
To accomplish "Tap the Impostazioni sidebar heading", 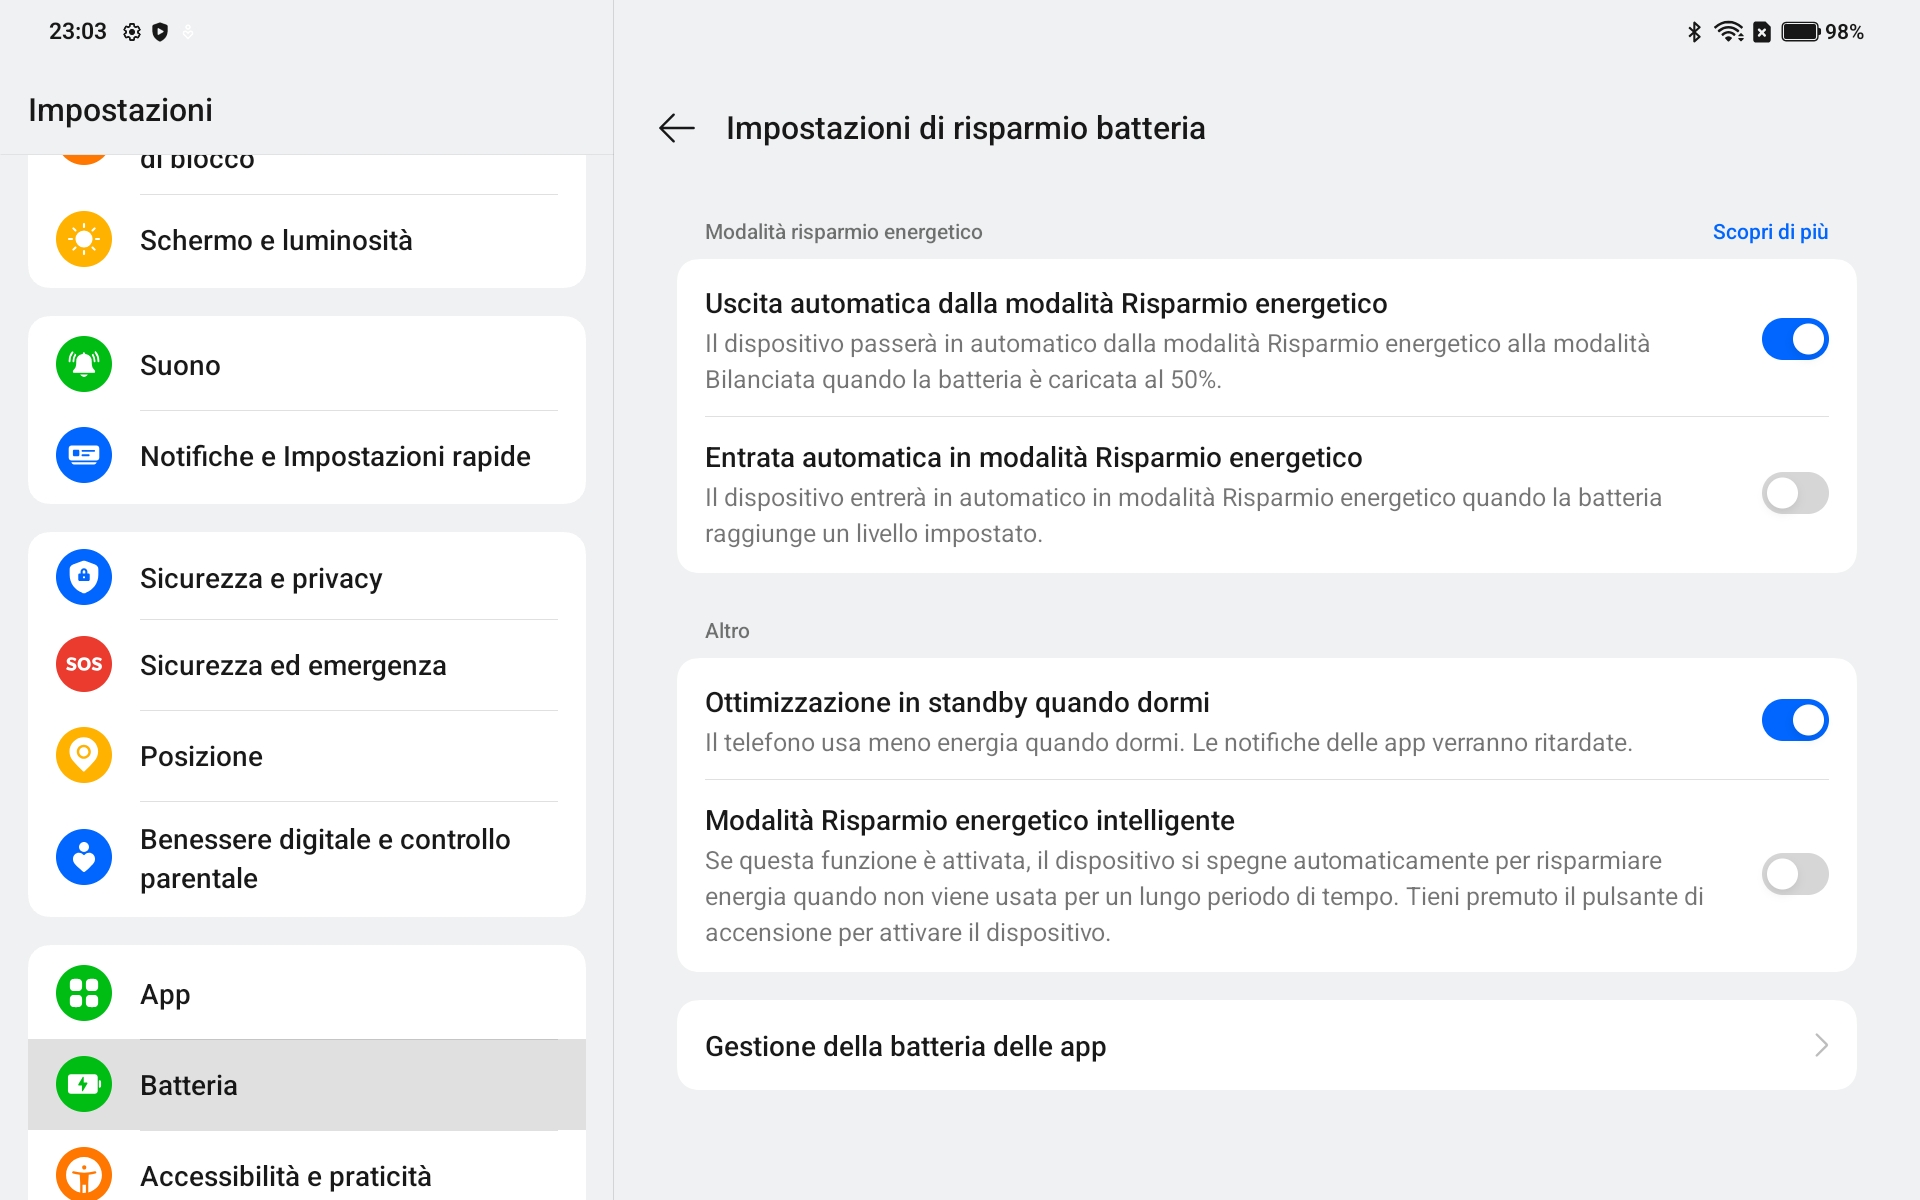I will point(121,110).
